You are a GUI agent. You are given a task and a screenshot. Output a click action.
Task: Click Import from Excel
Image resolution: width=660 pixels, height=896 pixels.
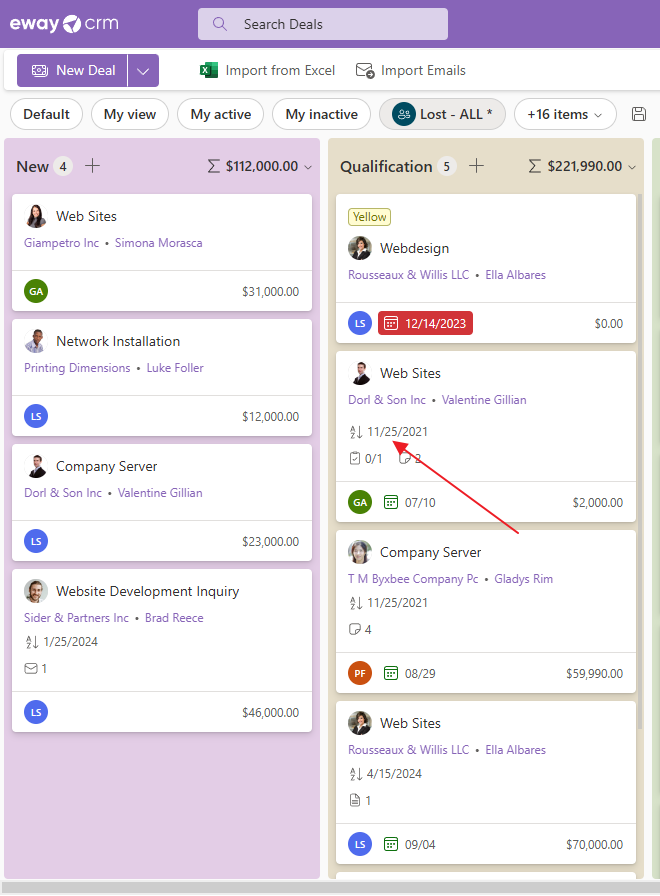tap(267, 70)
